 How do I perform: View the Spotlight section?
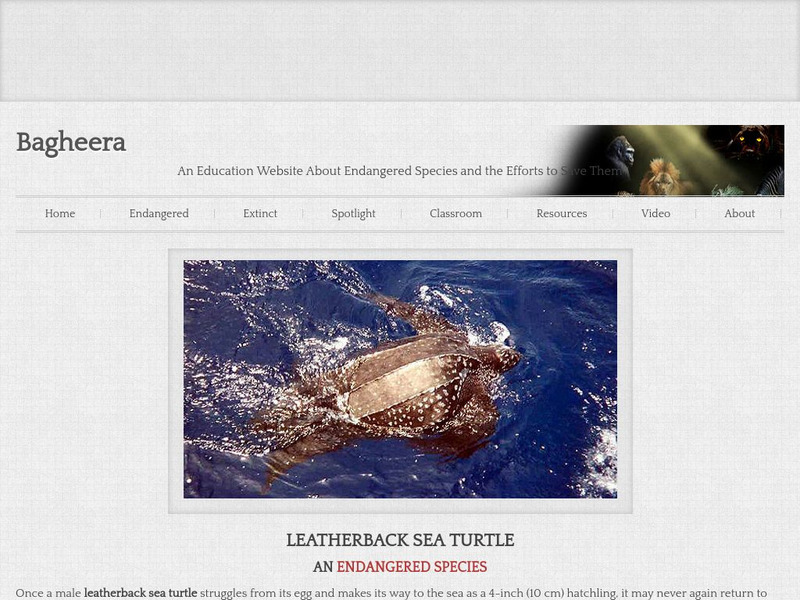[x=353, y=213]
